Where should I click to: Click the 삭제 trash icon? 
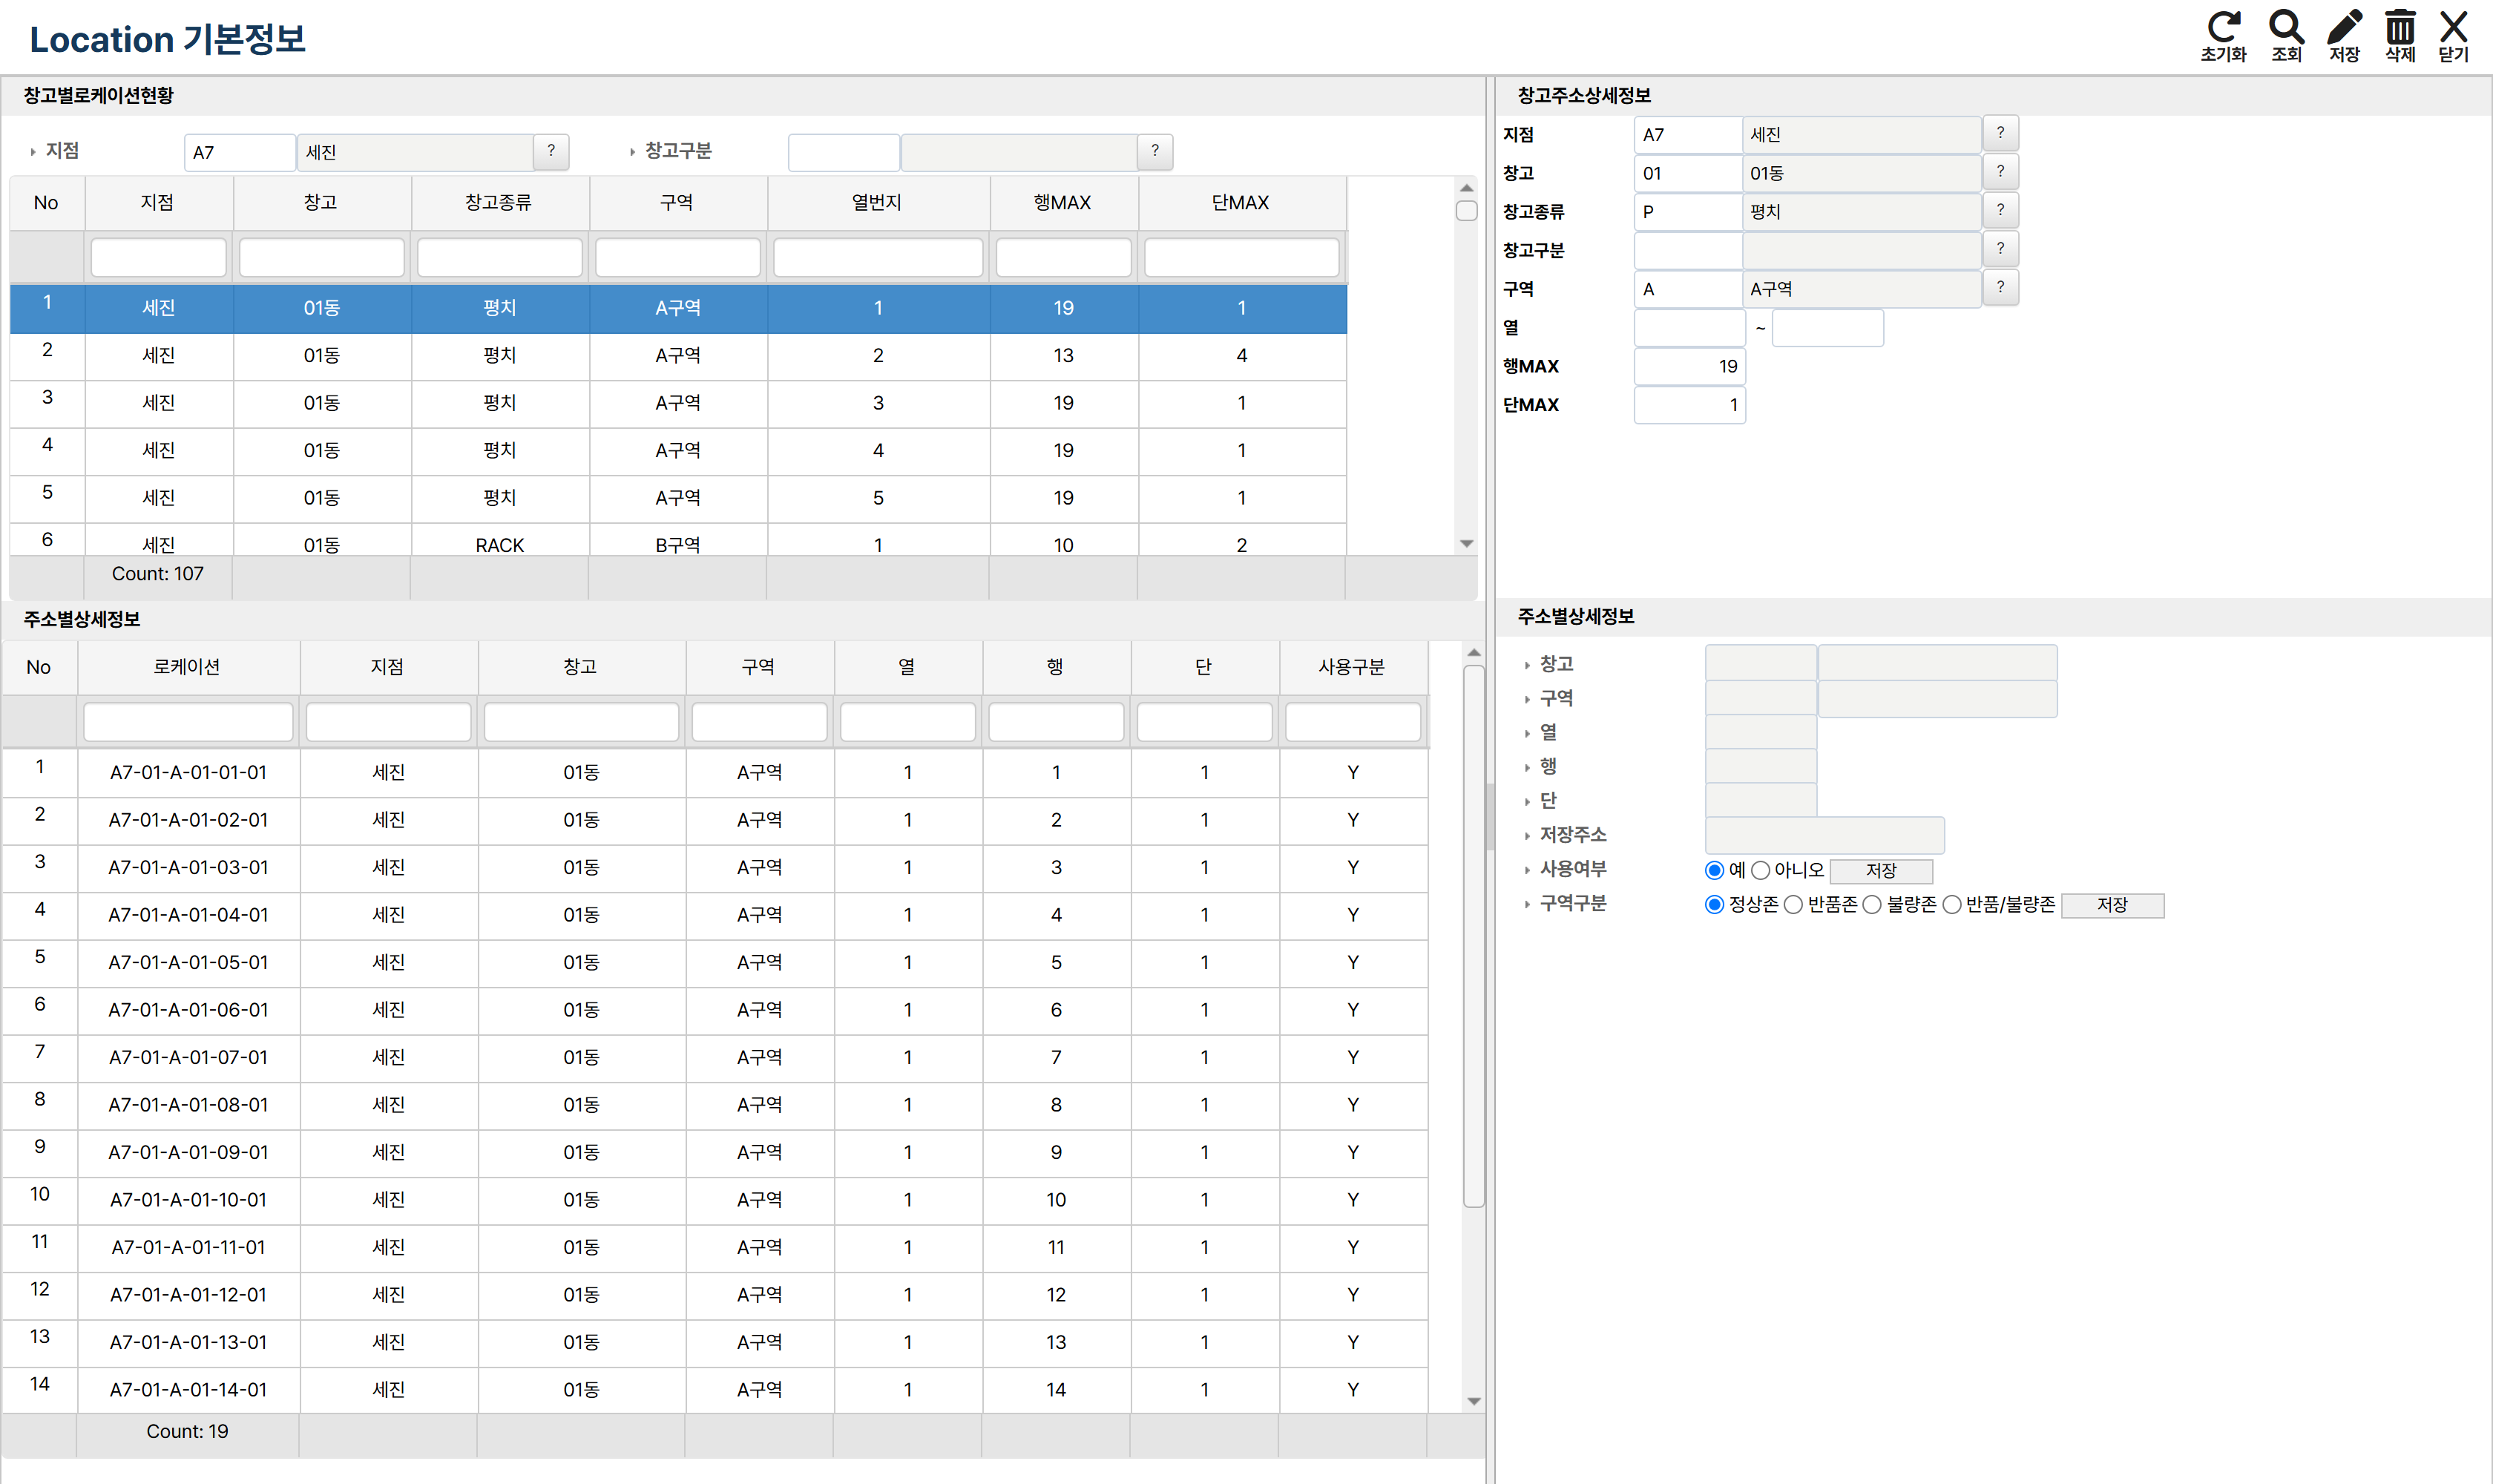tap(2400, 28)
